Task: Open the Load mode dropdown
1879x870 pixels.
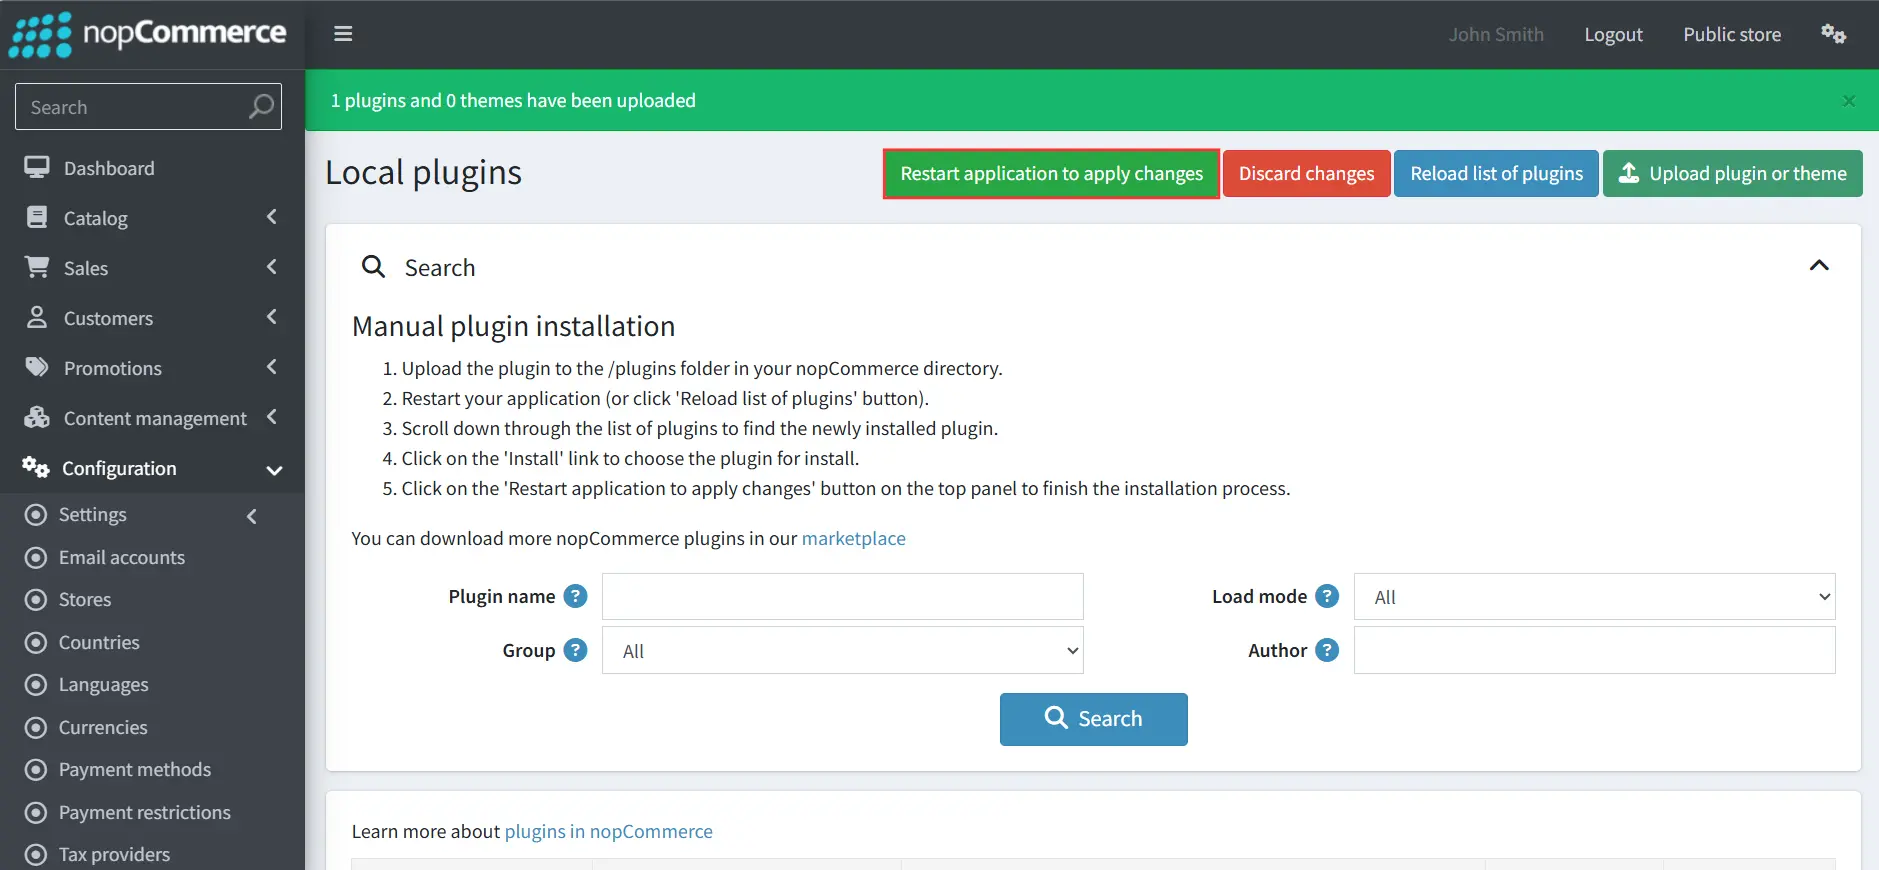Action: click(x=1594, y=597)
